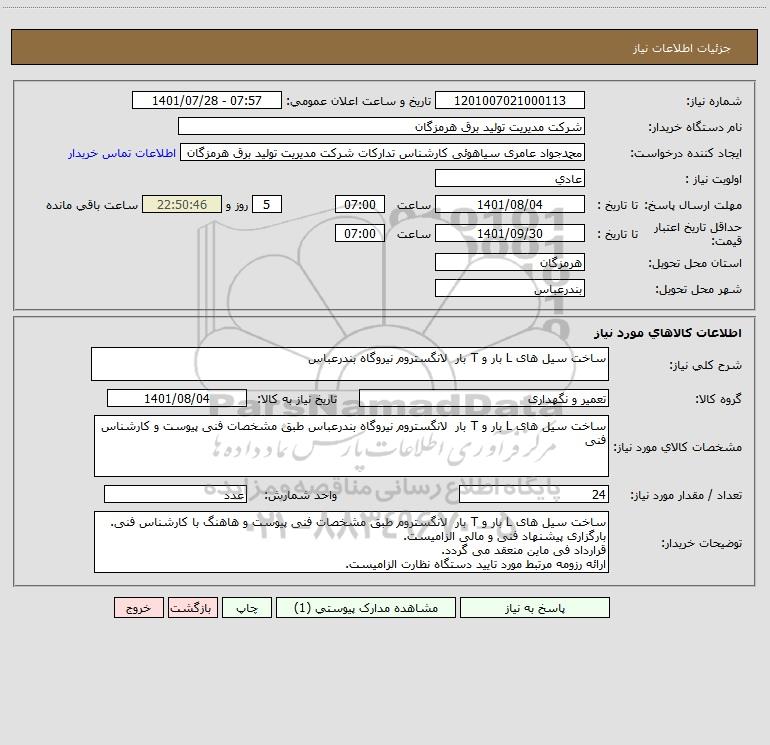The image size is (770, 745).
Task: Click the goods group field تعمیر و نگهداری
Action: tap(484, 398)
